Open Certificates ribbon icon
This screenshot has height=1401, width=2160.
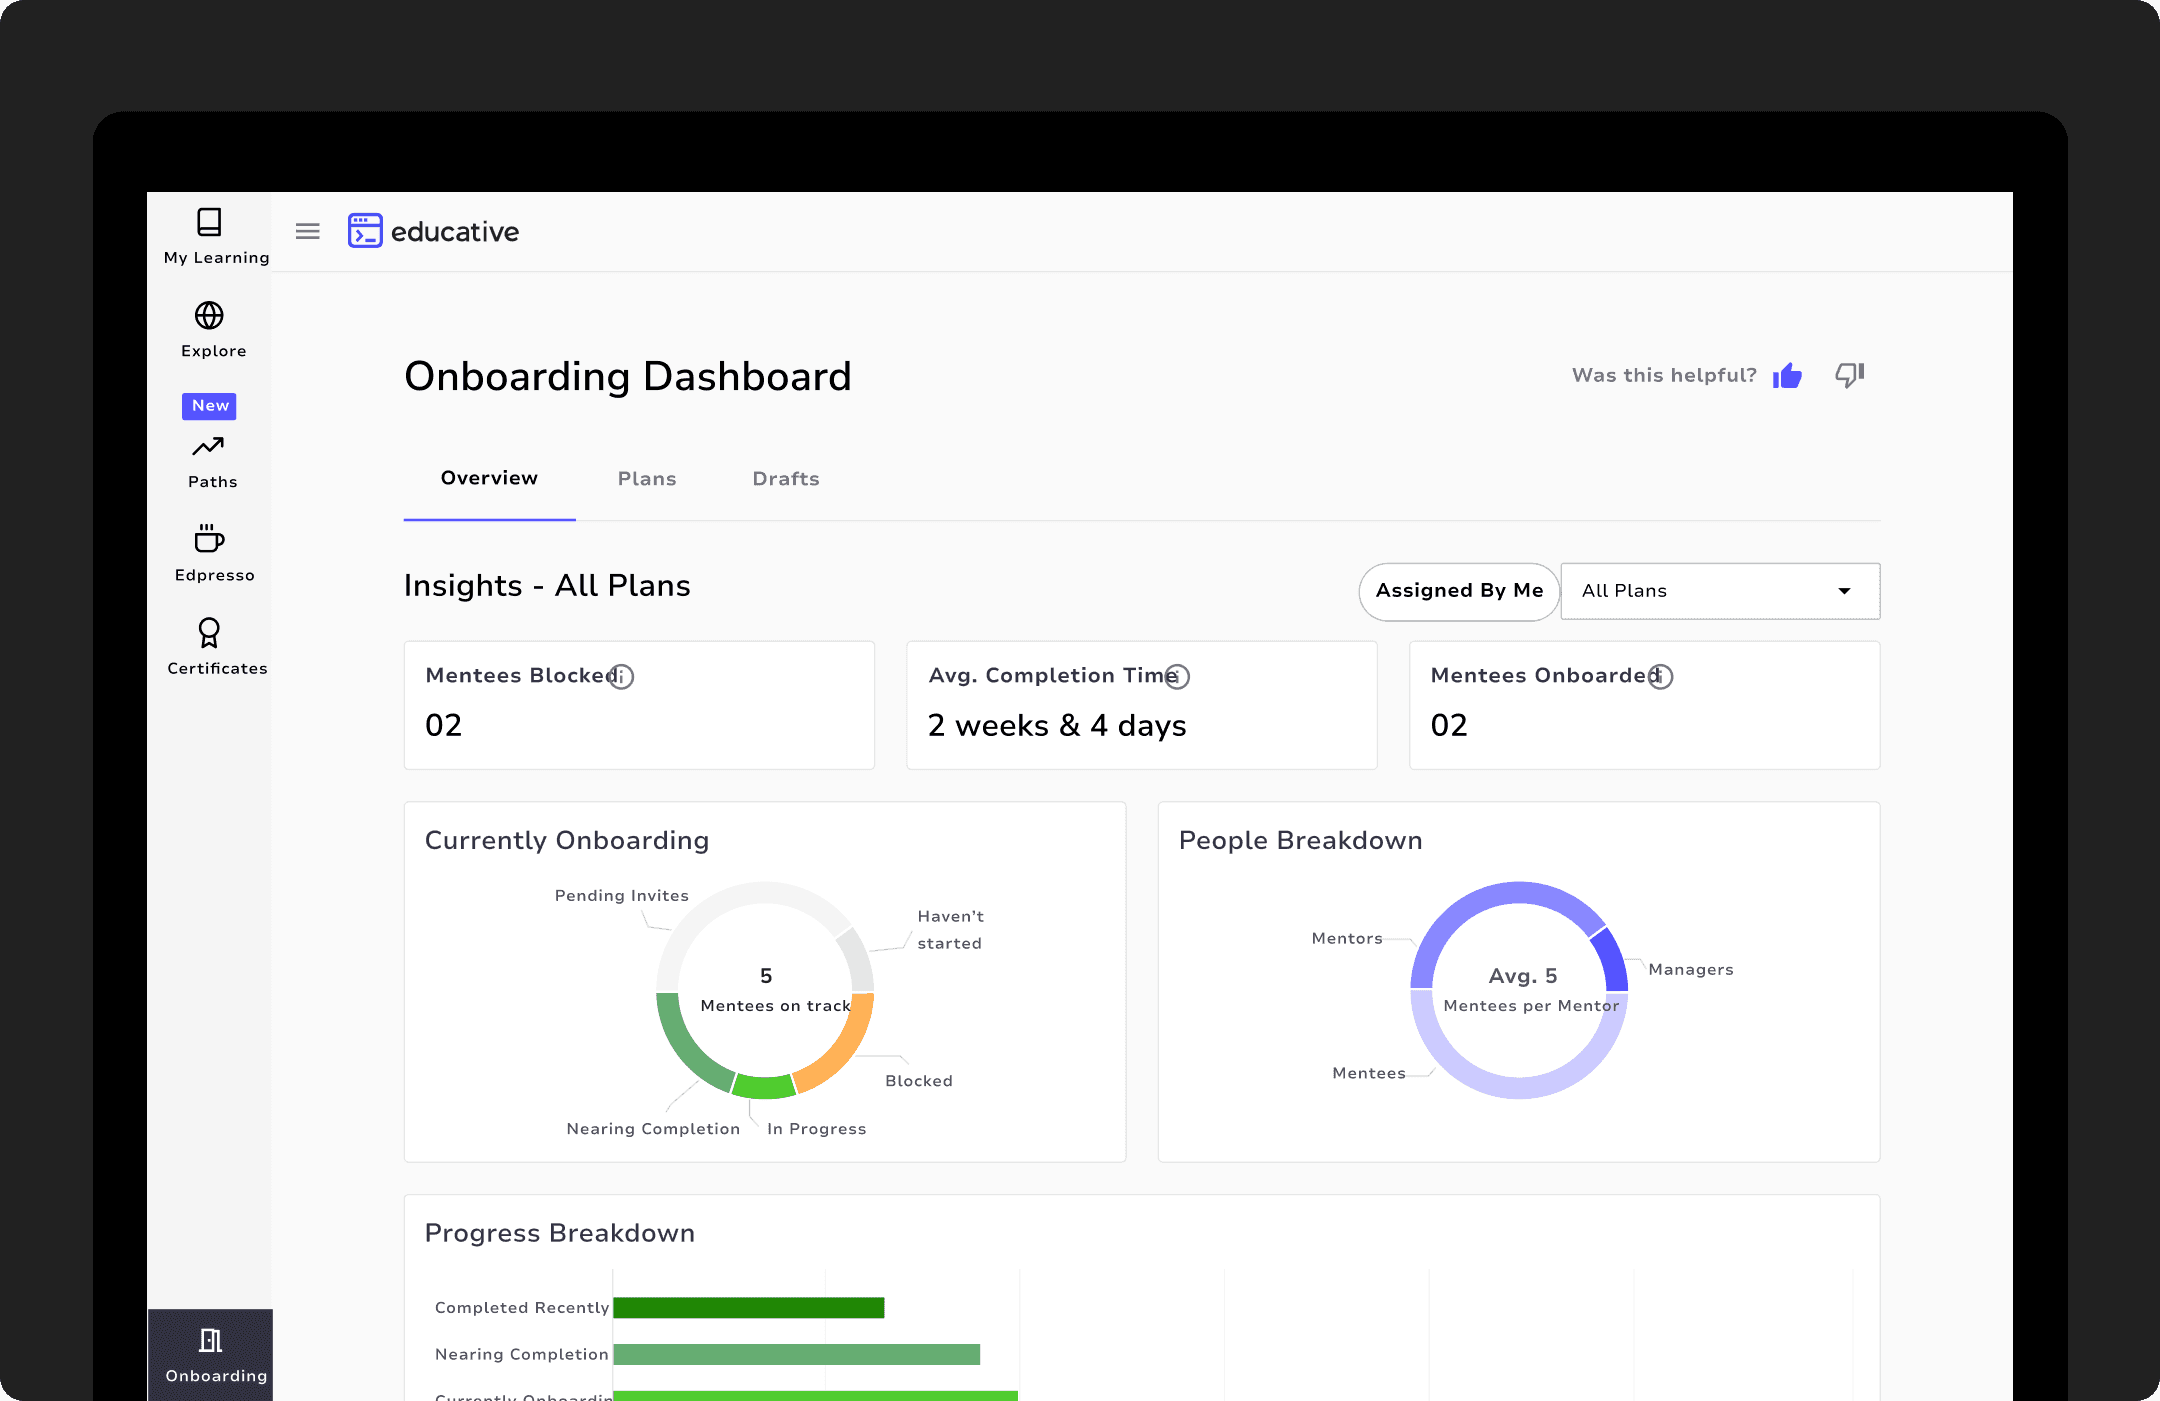(x=209, y=633)
